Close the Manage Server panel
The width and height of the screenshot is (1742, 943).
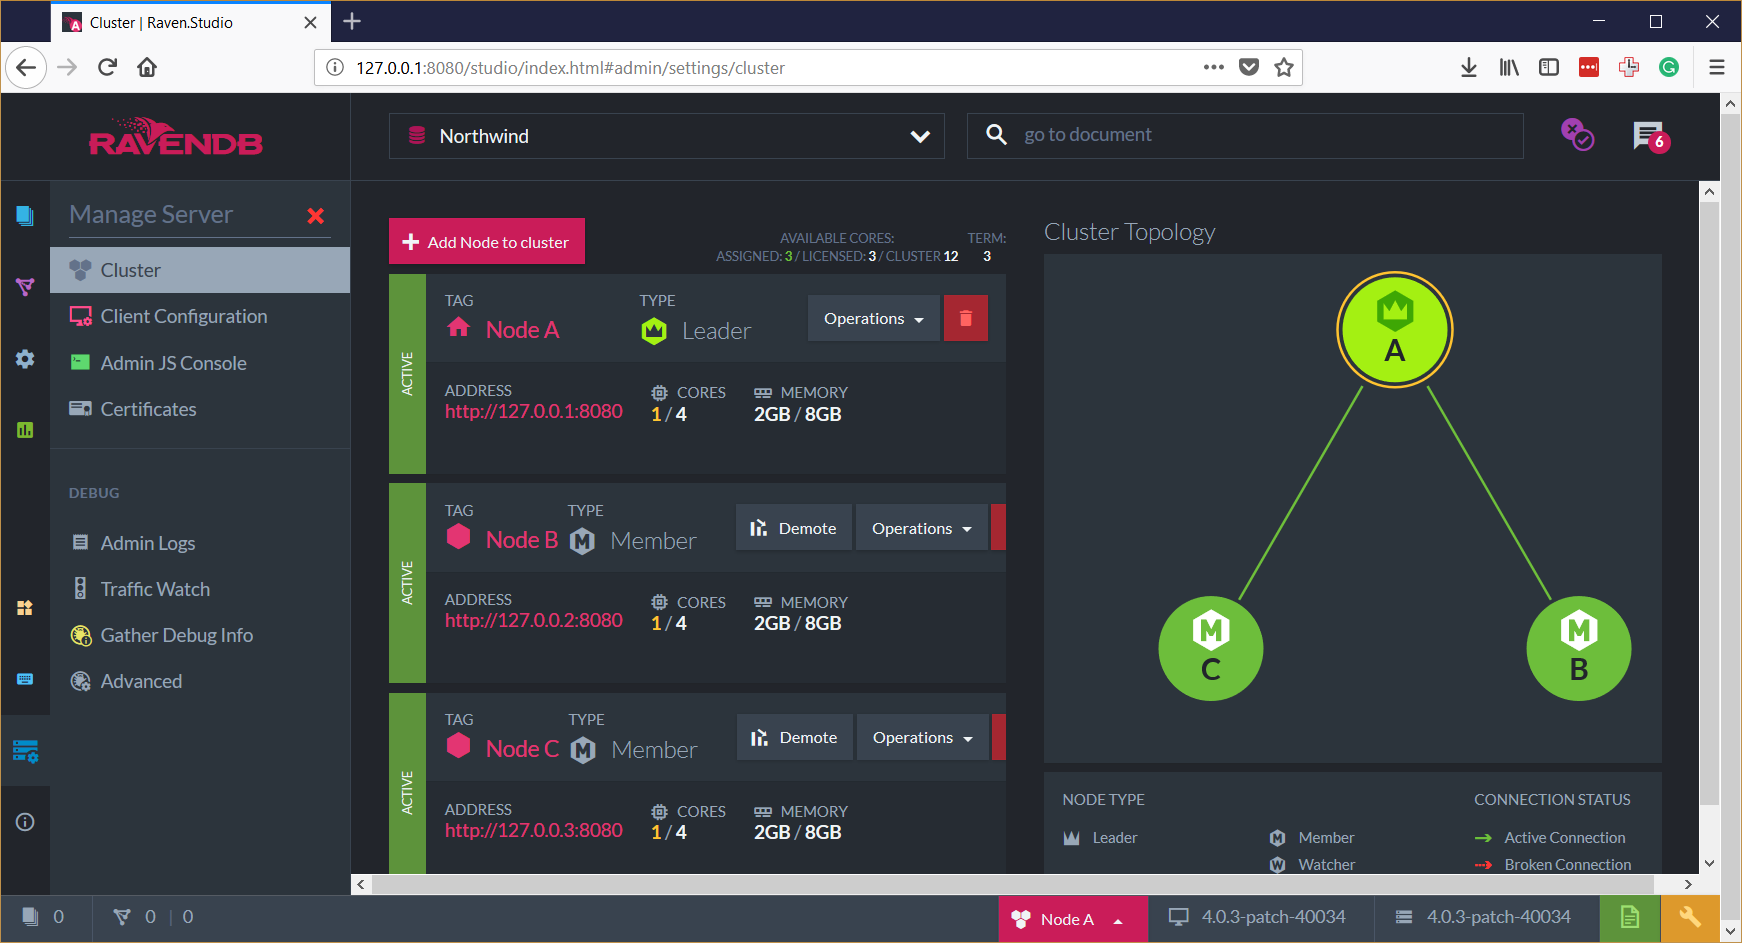click(x=316, y=216)
